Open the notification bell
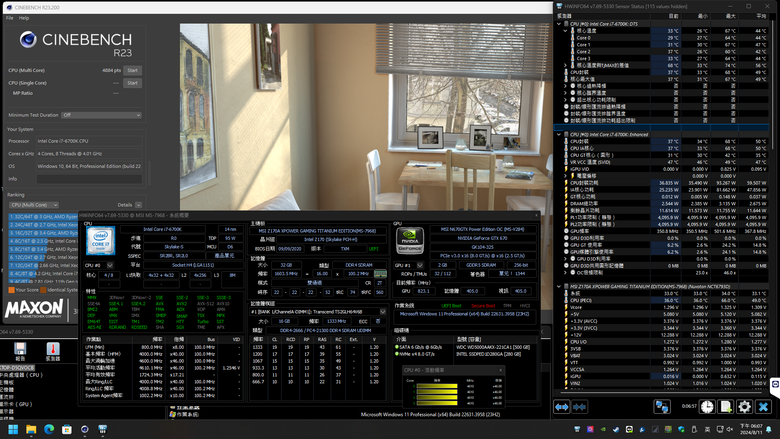Screen dimensions: 780x439 769,429
